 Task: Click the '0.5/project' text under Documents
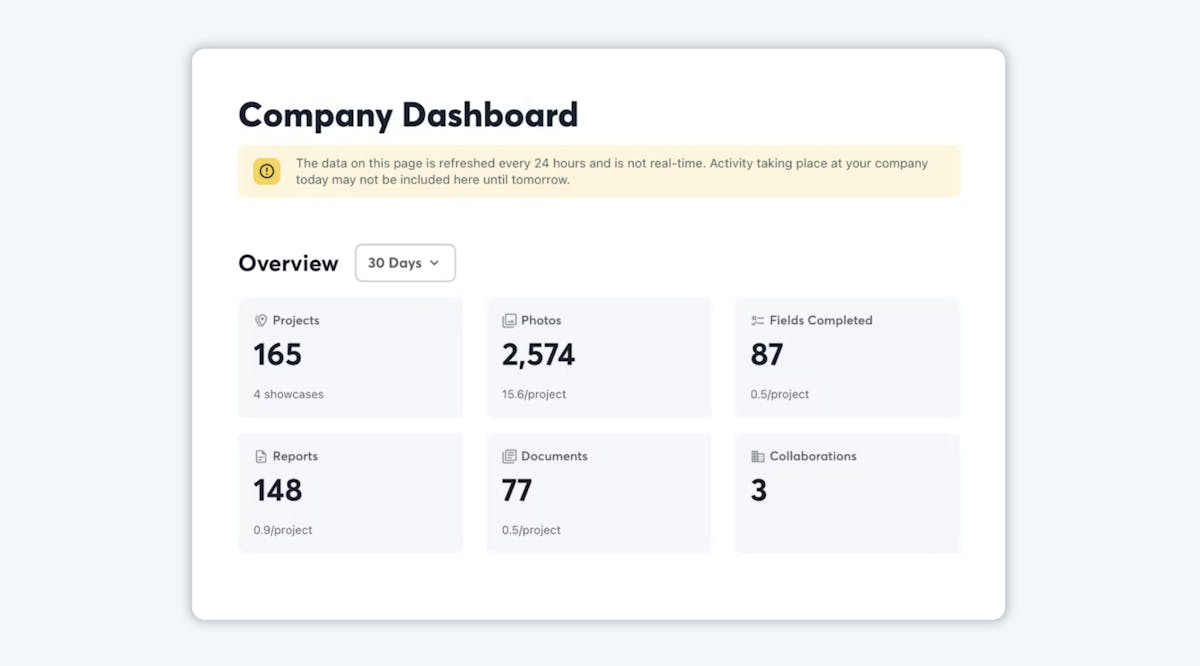[531, 530]
